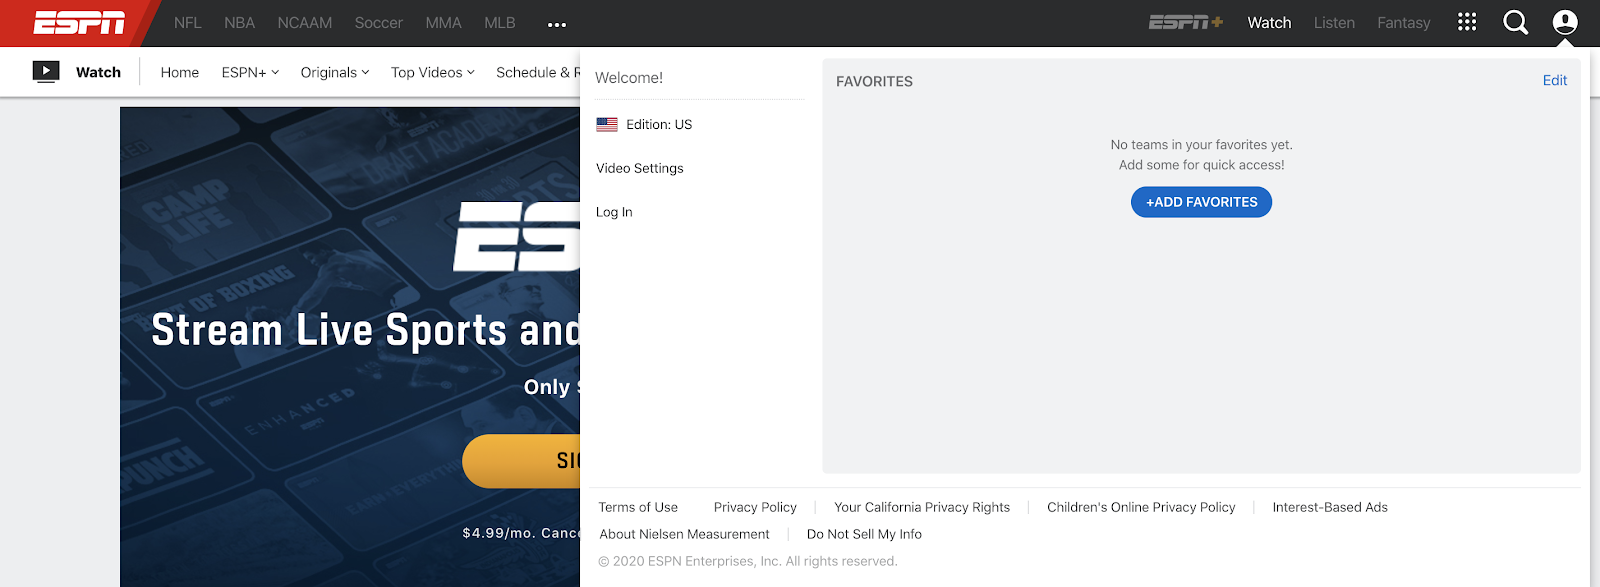Click the yellow sign up button
The height and width of the screenshot is (587, 1600).
[521, 461]
